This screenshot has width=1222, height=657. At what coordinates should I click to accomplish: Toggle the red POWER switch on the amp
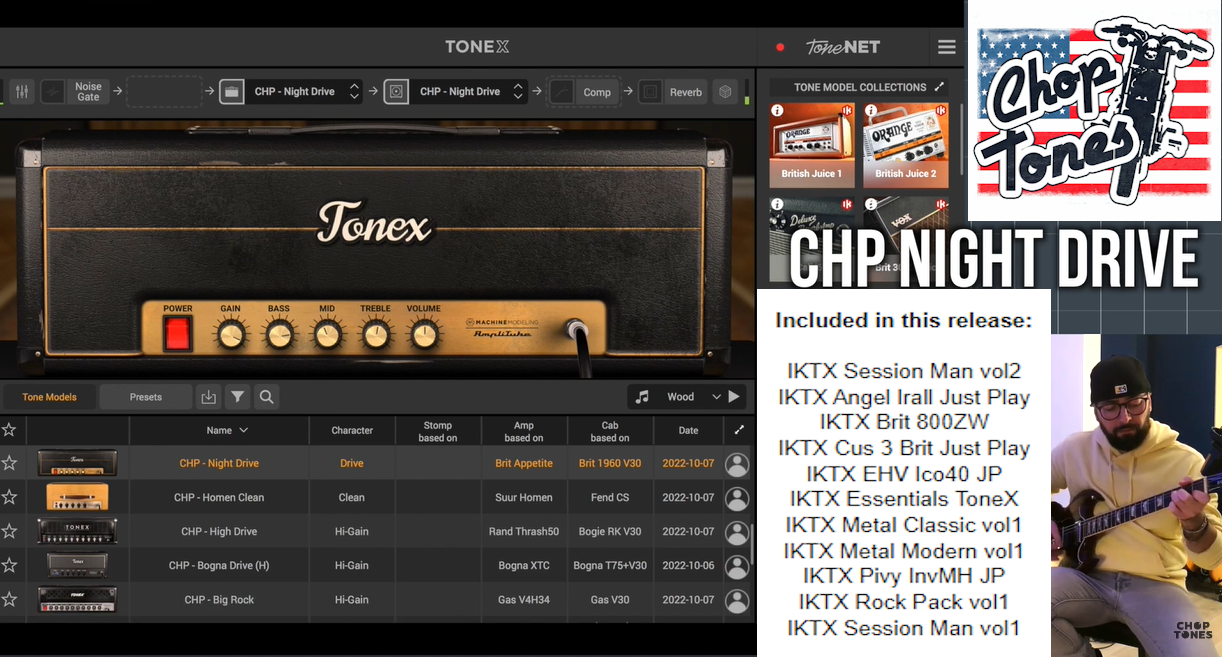click(178, 333)
